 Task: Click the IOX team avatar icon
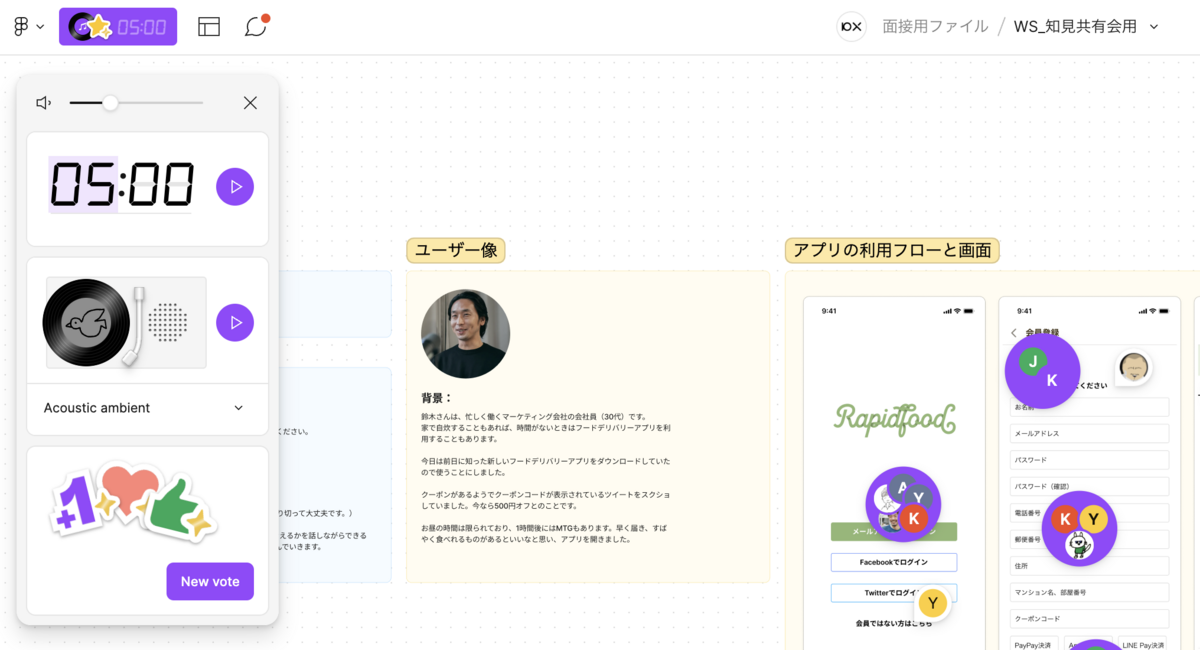(x=851, y=27)
